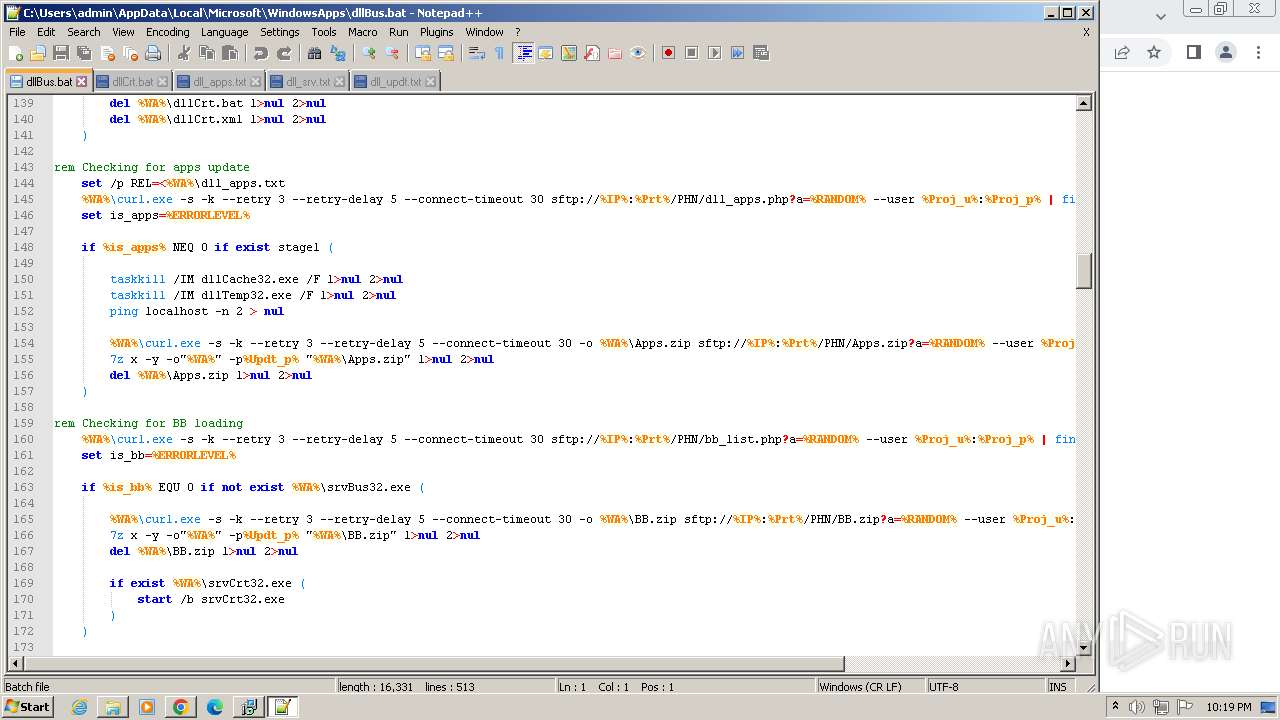The image size is (1280, 720).
Task: Print the document with the Print icon
Action: tap(153, 53)
